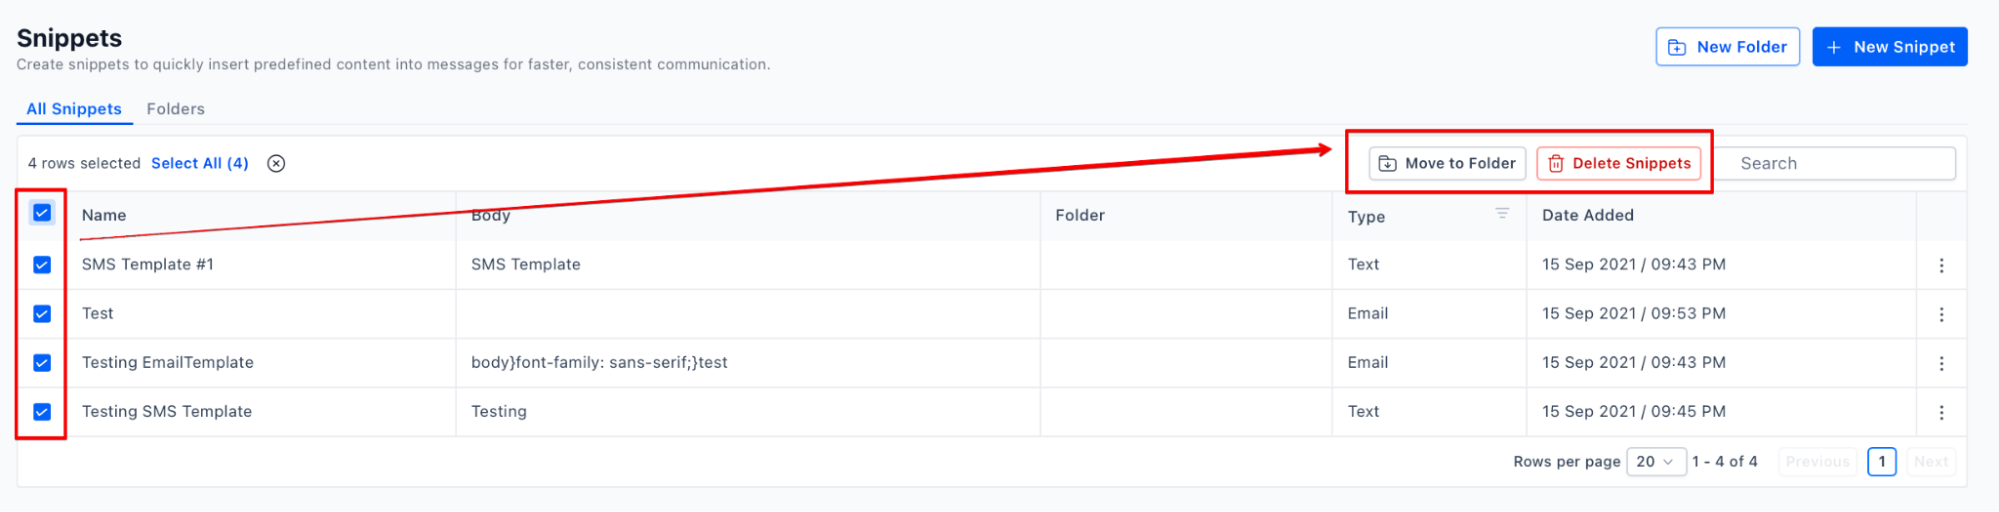Uncheck the header select-all checkbox
This screenshot has height=512, width=1999.
pos(42,213)
